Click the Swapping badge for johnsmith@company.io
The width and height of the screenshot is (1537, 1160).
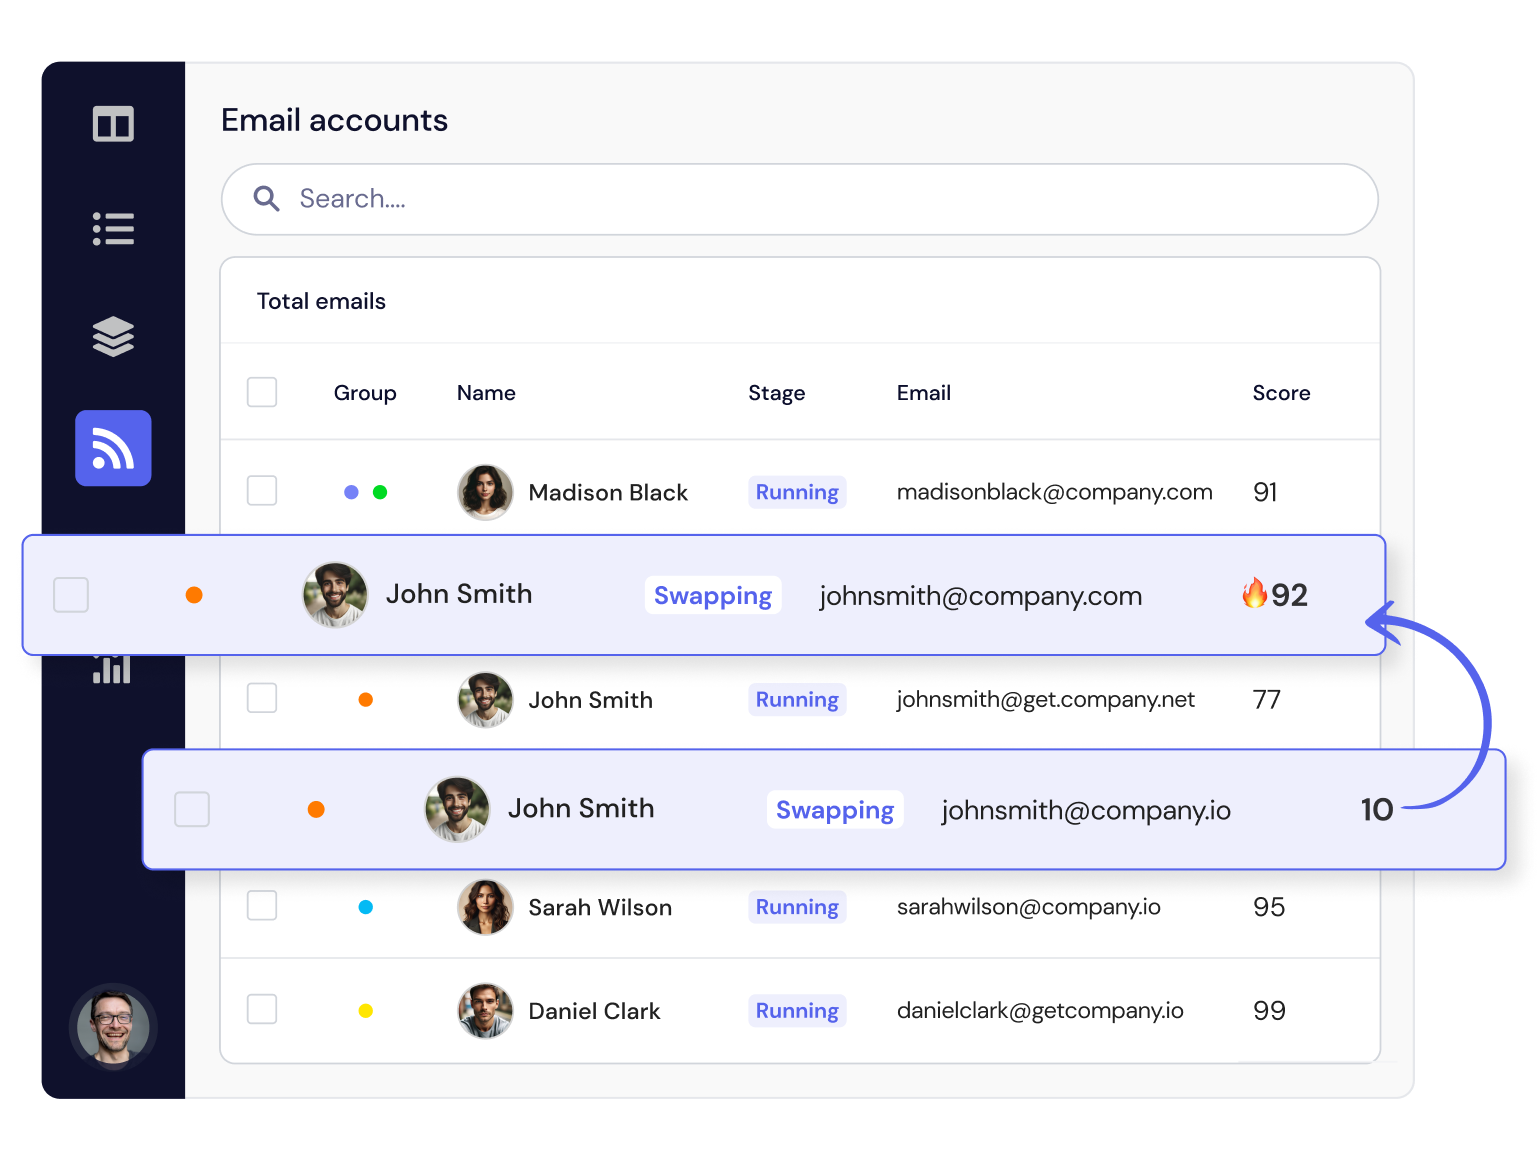coord(835,809)
